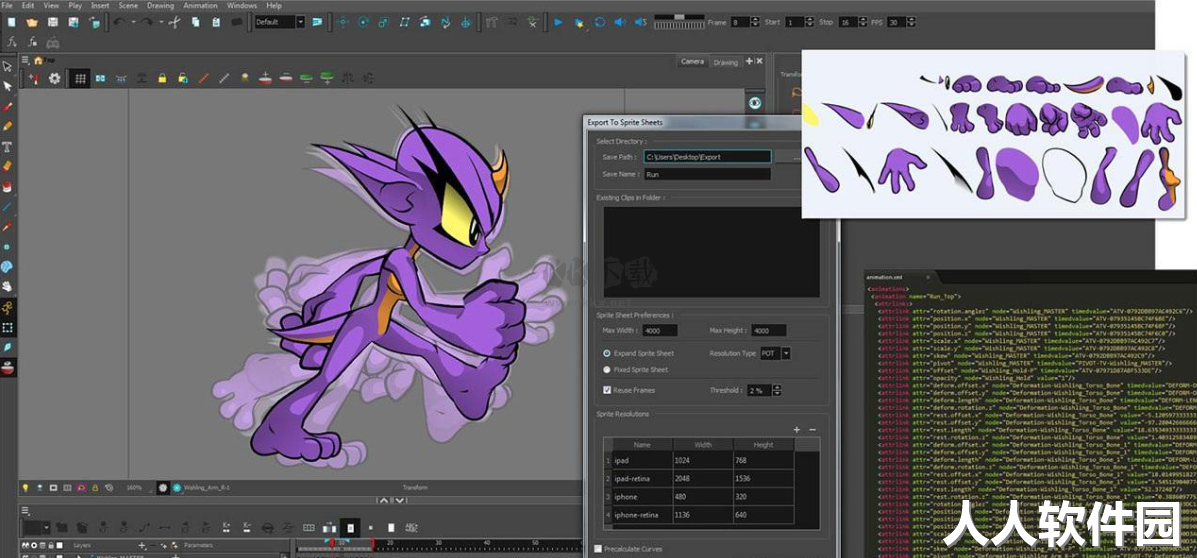The width and height of the screenshot is (1197, 558).
Task: Click the Max Height field
Action: (769, 331)
